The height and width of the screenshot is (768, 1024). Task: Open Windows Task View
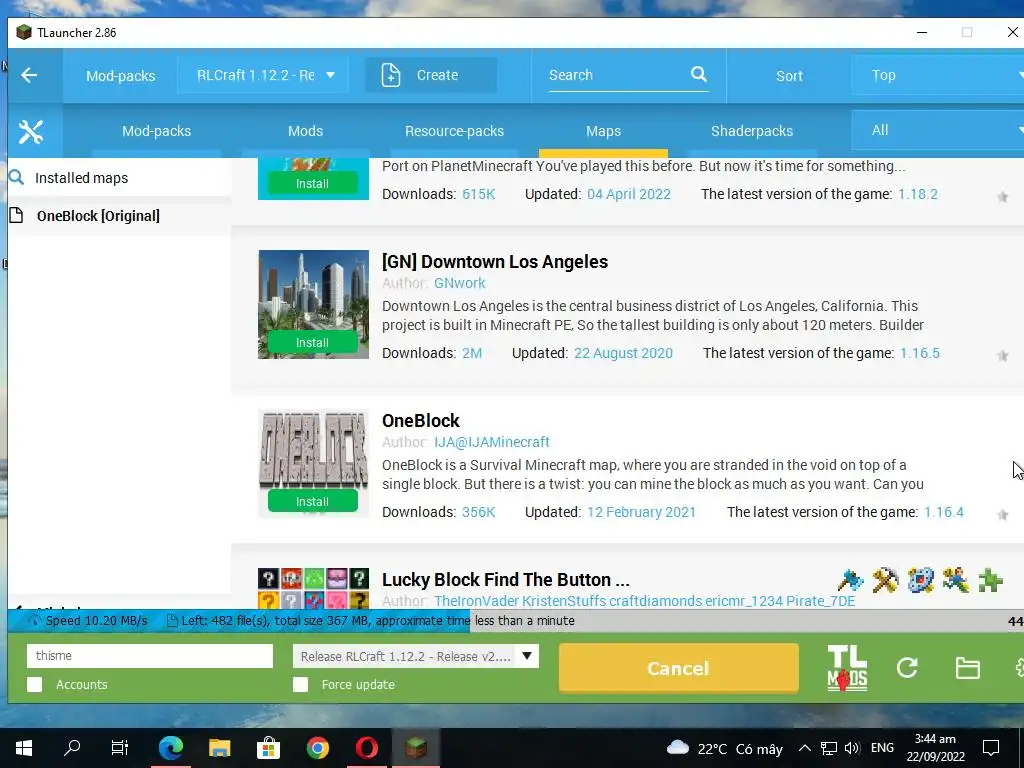tap(120, 748)
